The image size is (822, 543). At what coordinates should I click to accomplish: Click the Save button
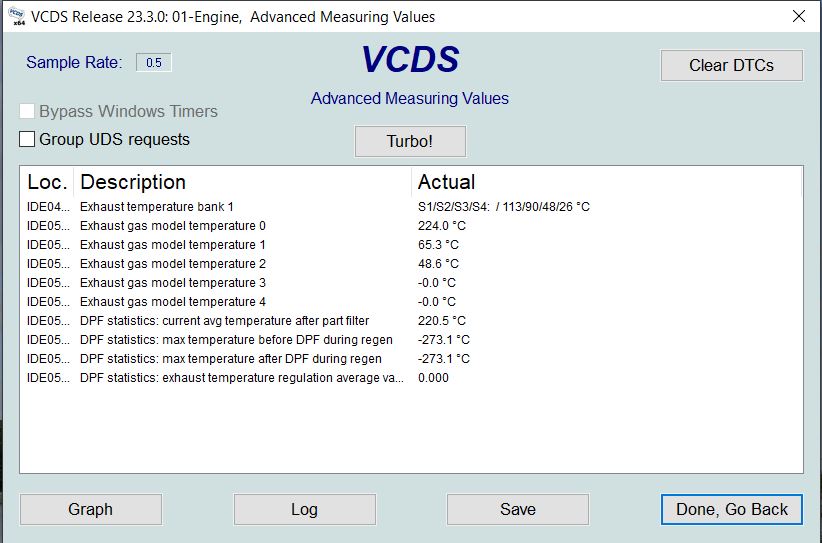pos(517,509)
